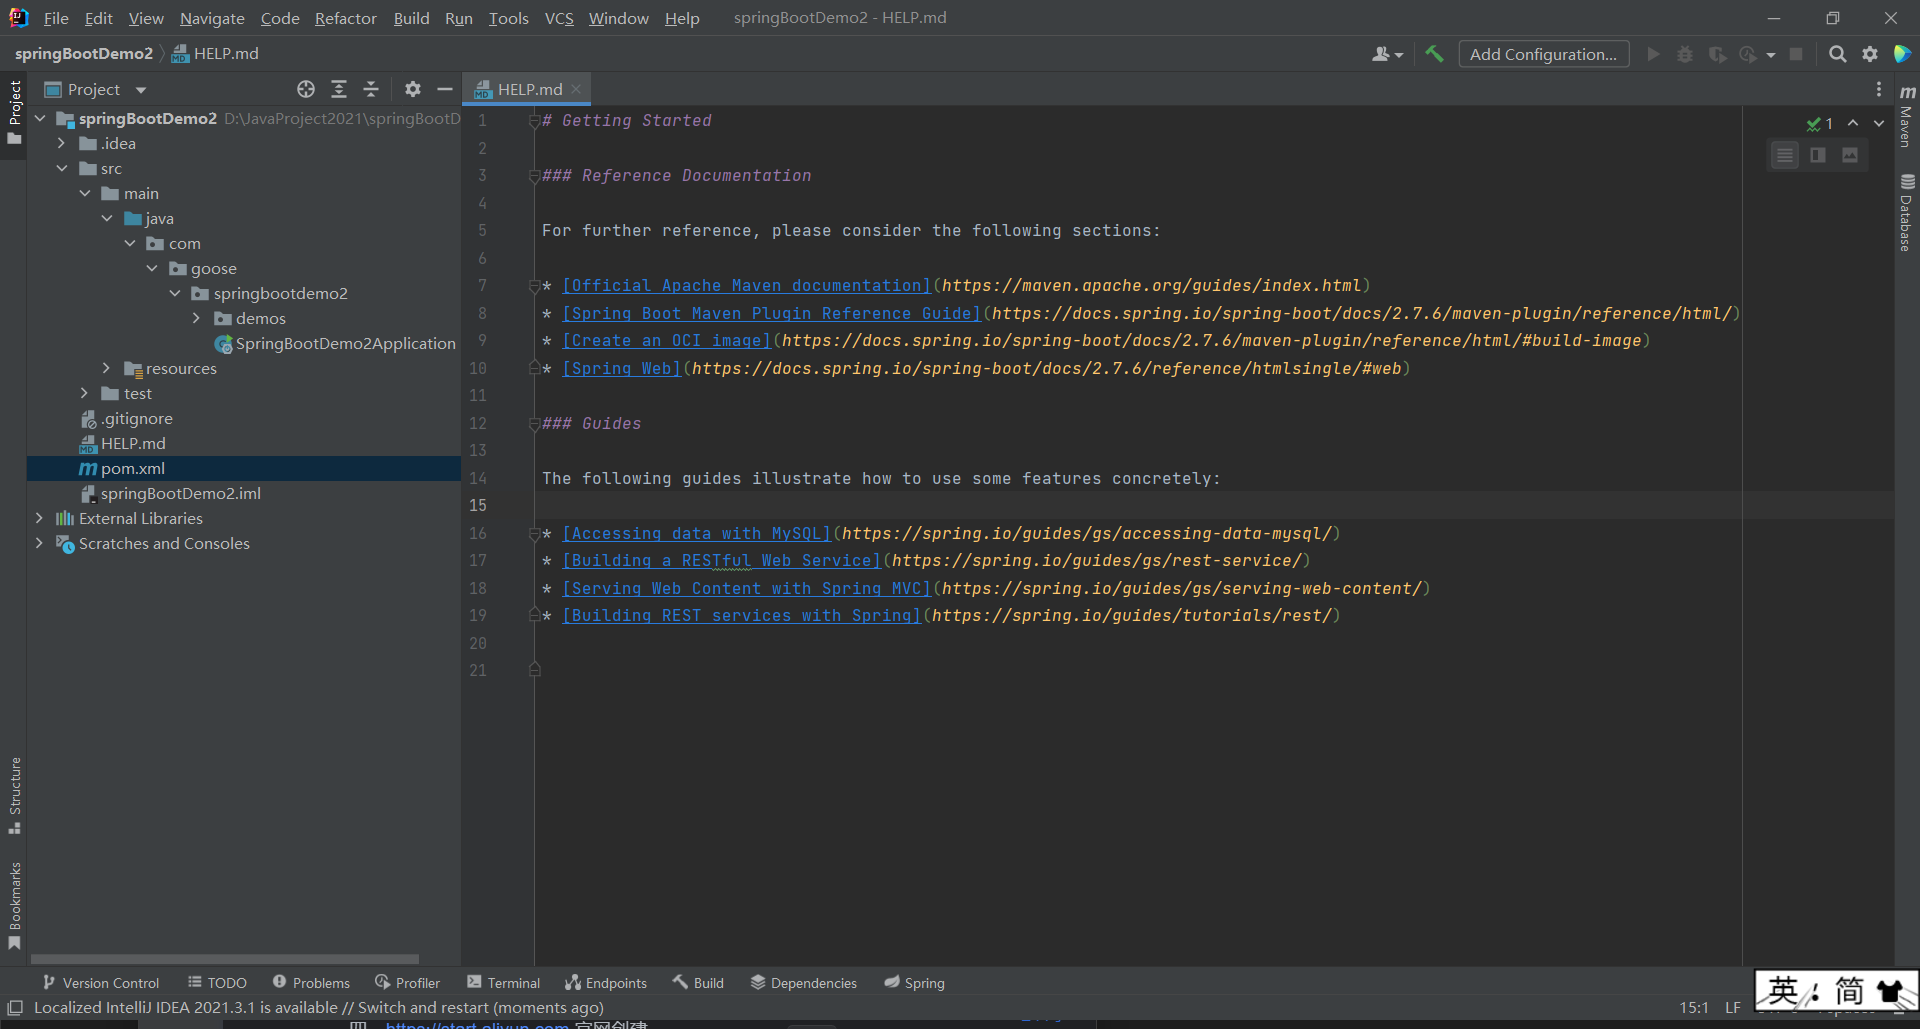1920x1029 pixels.
Task: Click the Debug bug icon in toolbar
Action: tap(1685, 54)
